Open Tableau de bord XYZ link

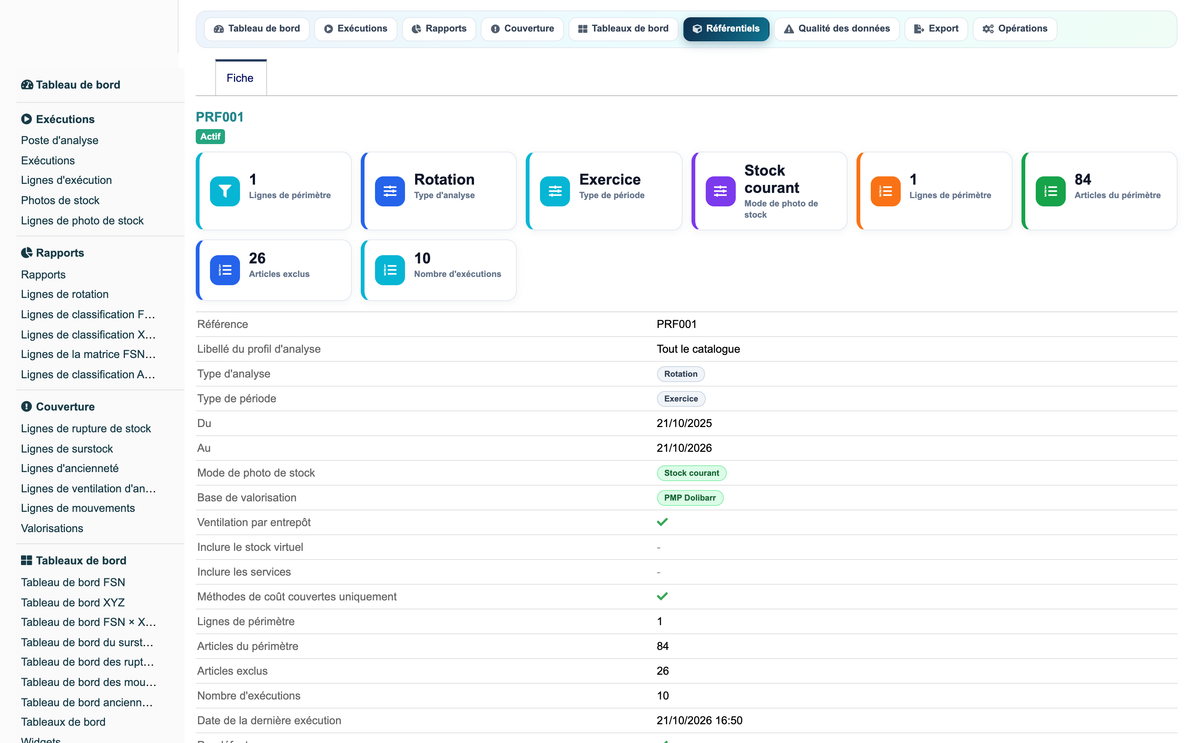(73, 603)
